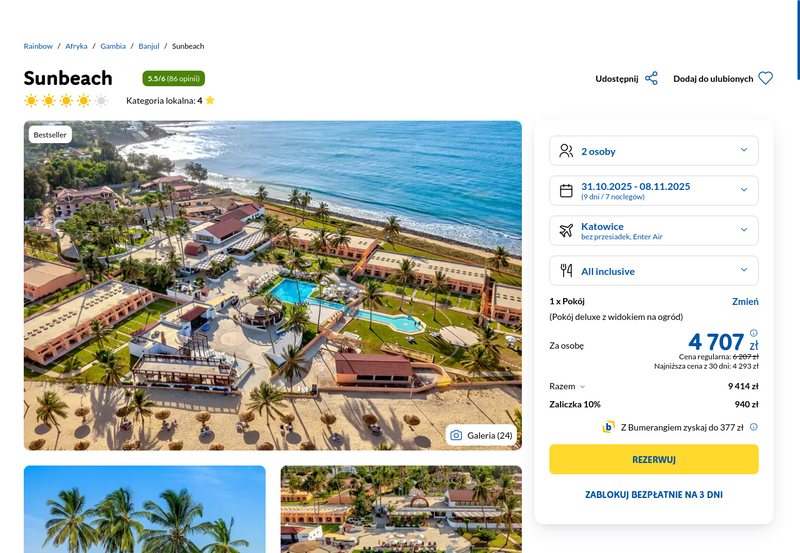Click the yellow REZERWUJ button

pos(654,459)
